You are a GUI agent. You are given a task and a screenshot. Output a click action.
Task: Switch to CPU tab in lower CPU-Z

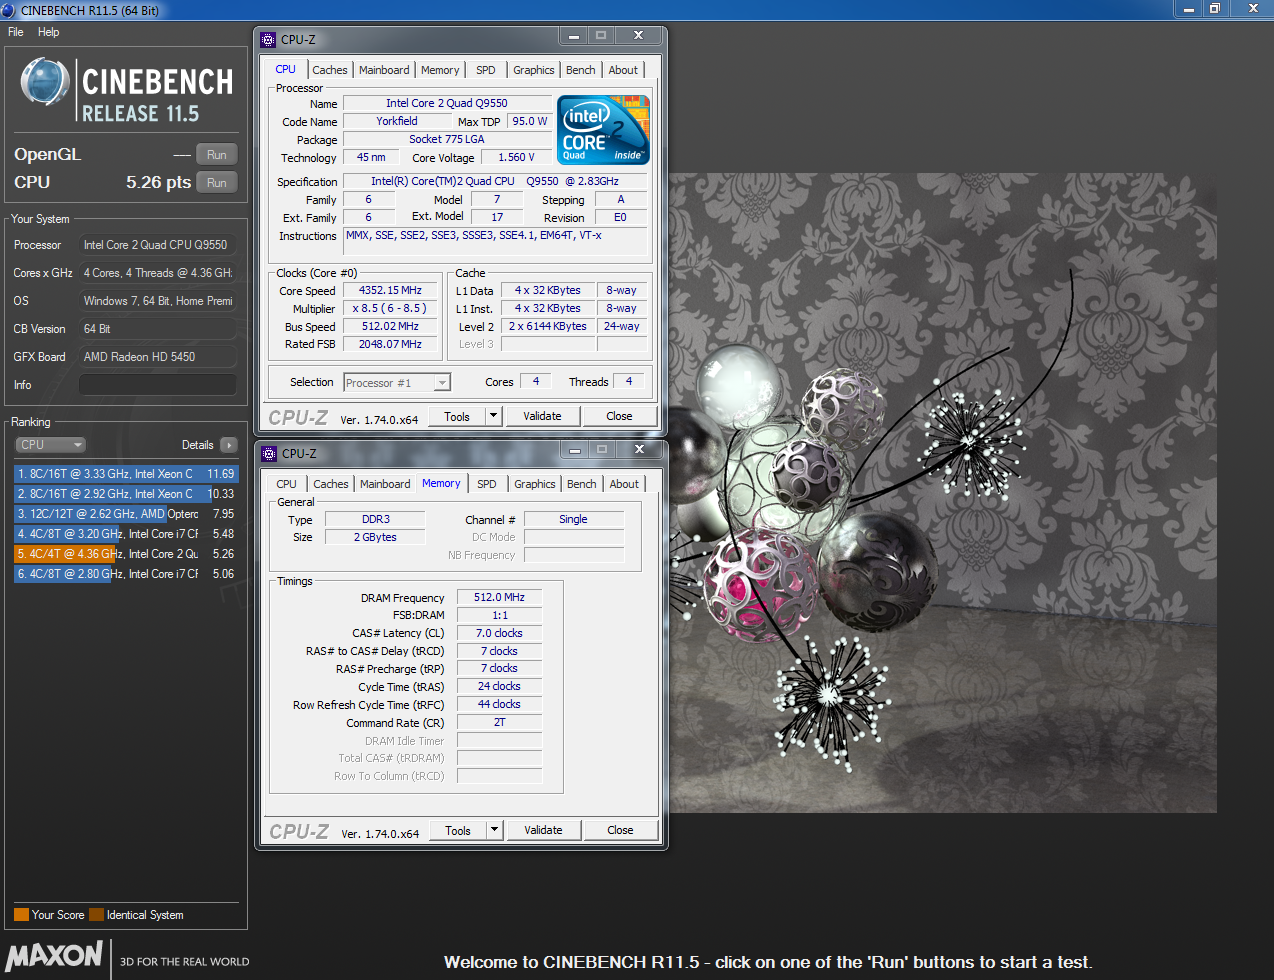coord(287,484)
